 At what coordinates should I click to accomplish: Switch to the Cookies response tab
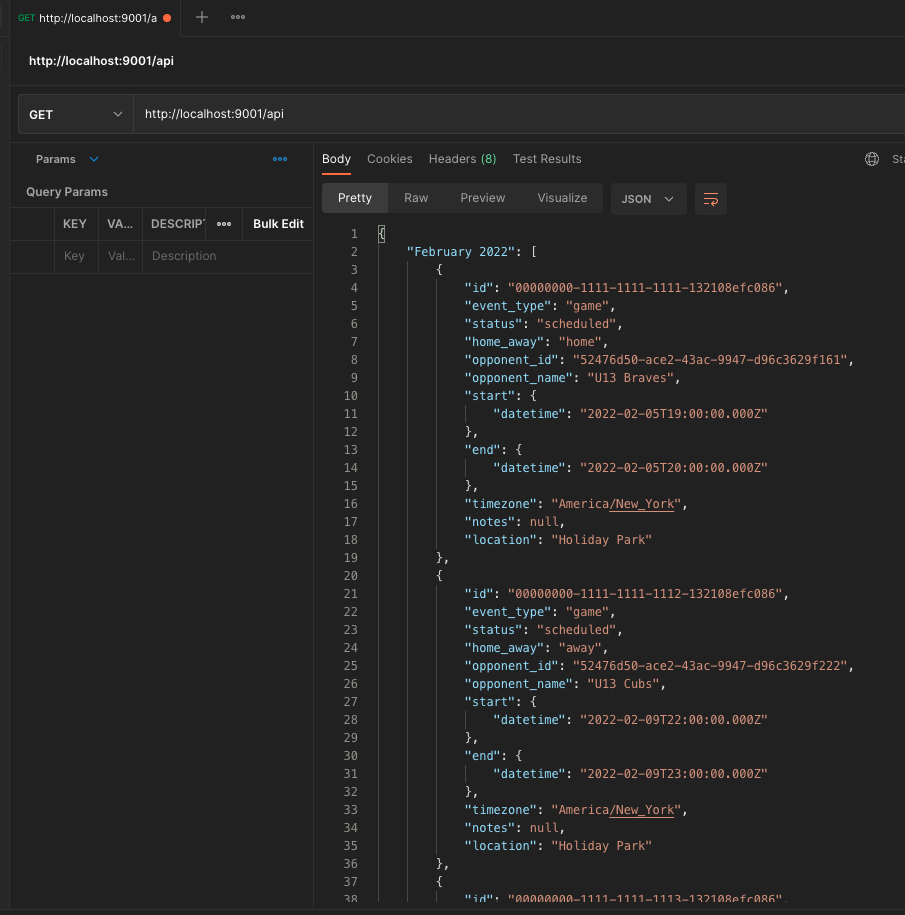(x=390, y=159)
